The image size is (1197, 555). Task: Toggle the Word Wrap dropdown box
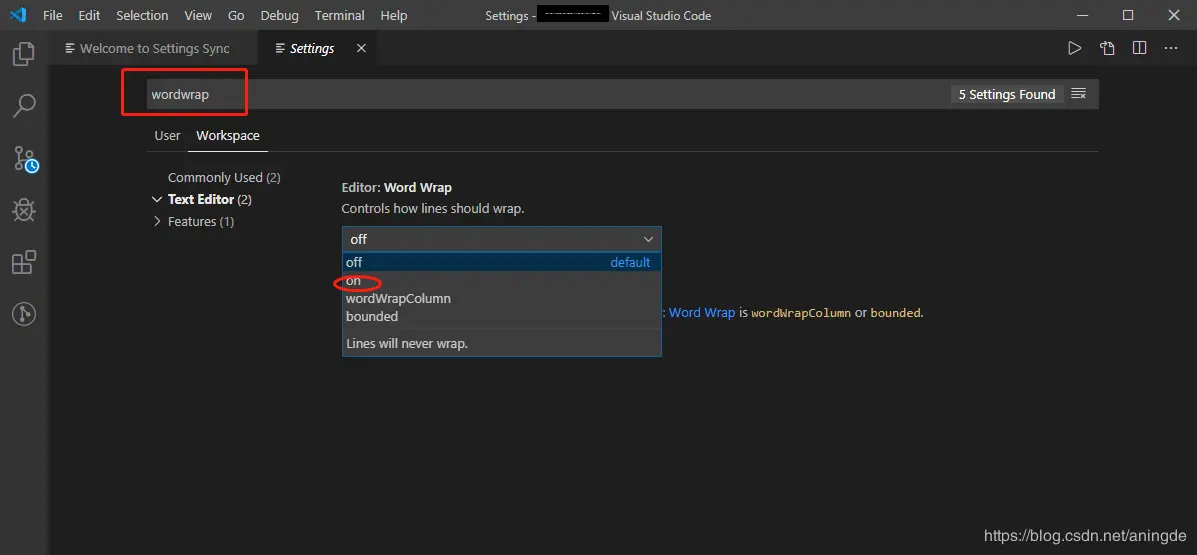(x=502, y=239)
